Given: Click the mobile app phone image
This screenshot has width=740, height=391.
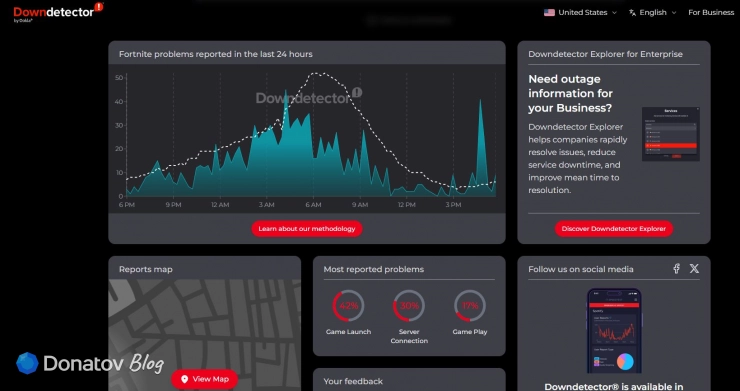Looking at the screenshot, I should (614, 331).
